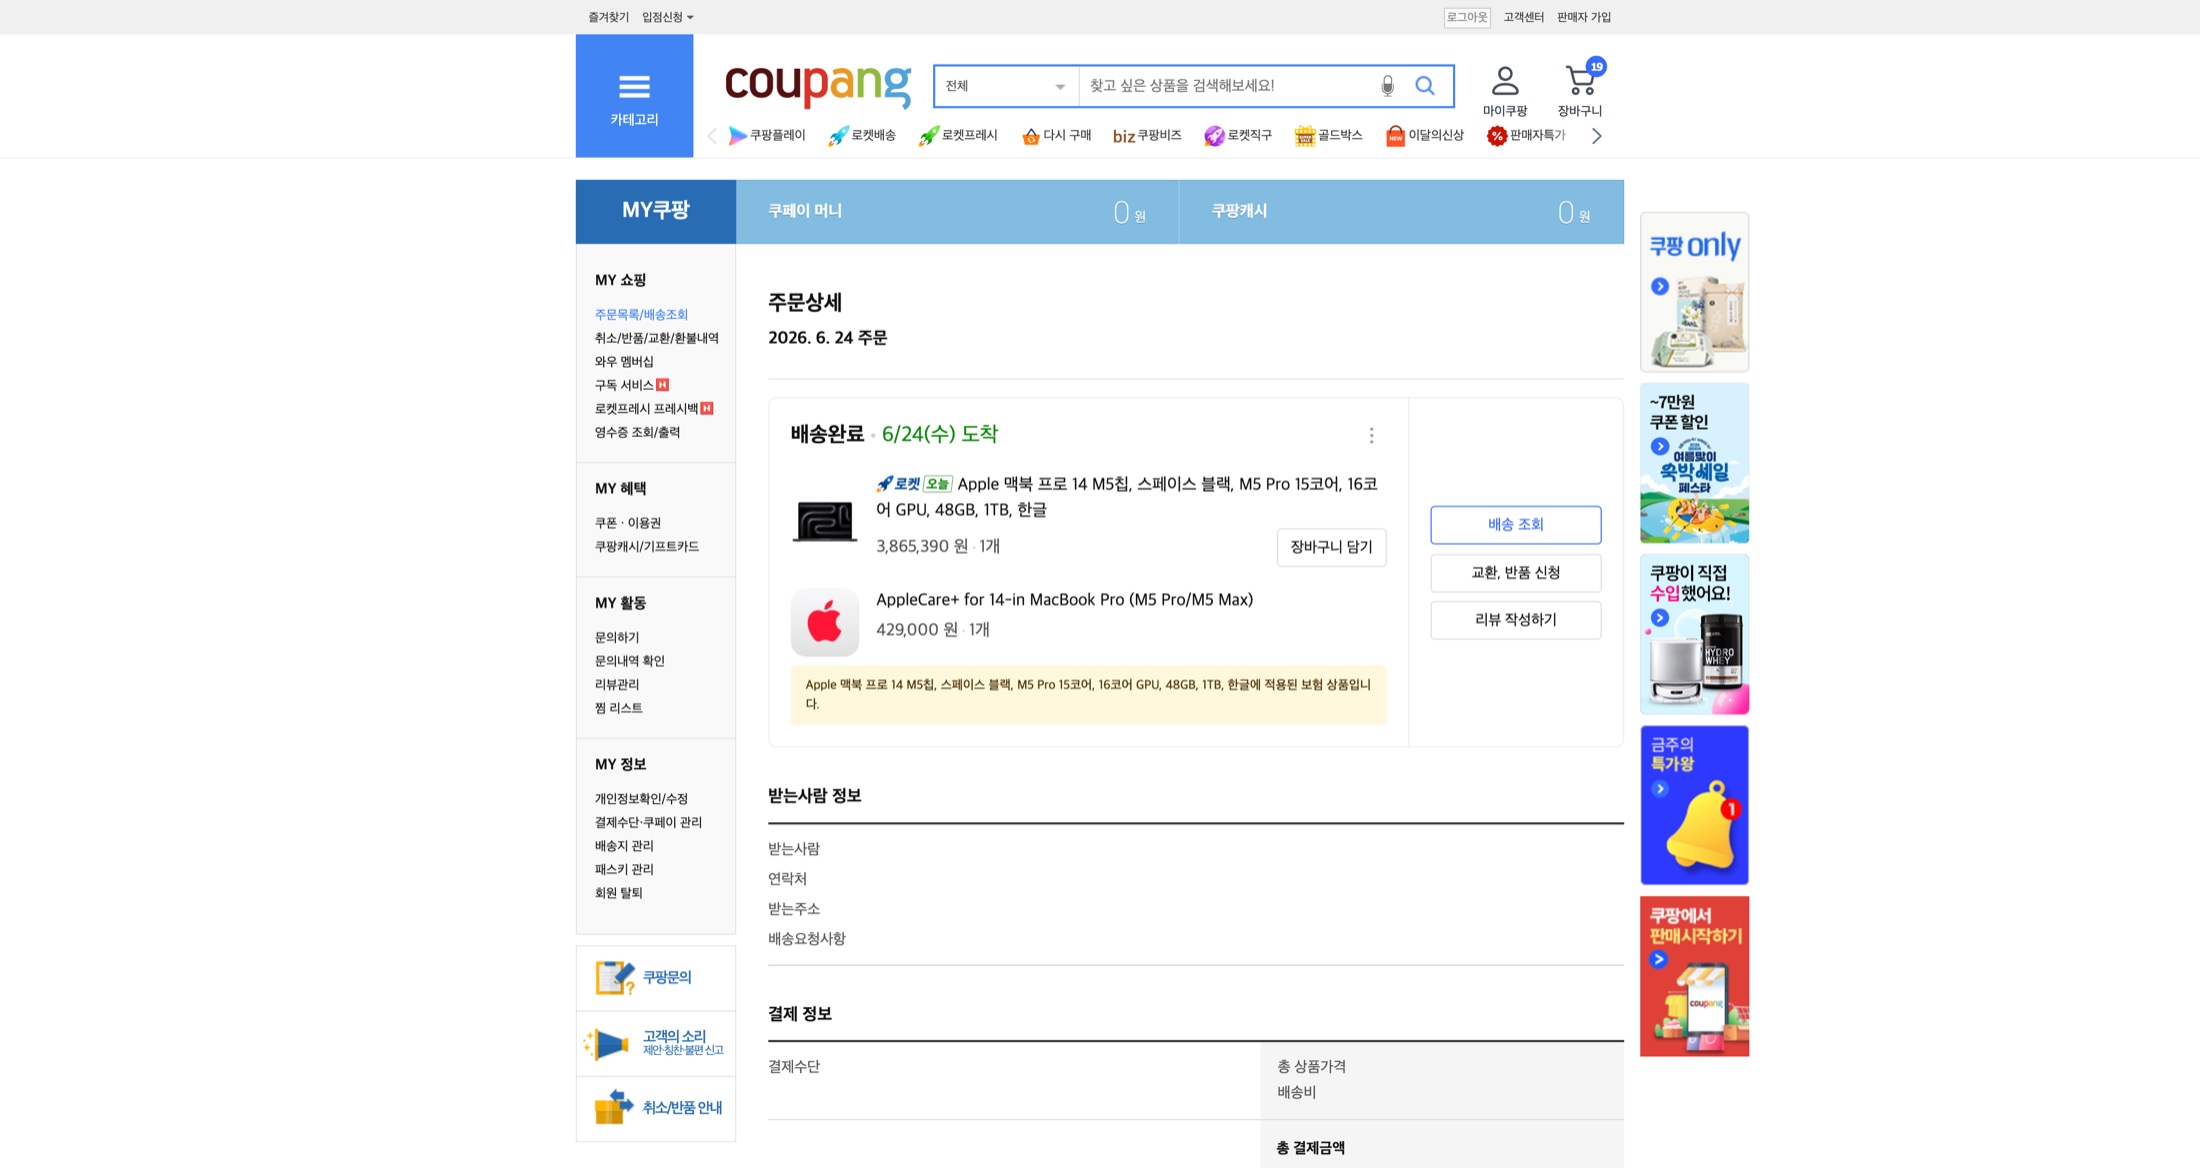This screenshot has width=2200, height=1168.
Task: Show next shortcuts with right chevron
Action: pos(1596,136)
